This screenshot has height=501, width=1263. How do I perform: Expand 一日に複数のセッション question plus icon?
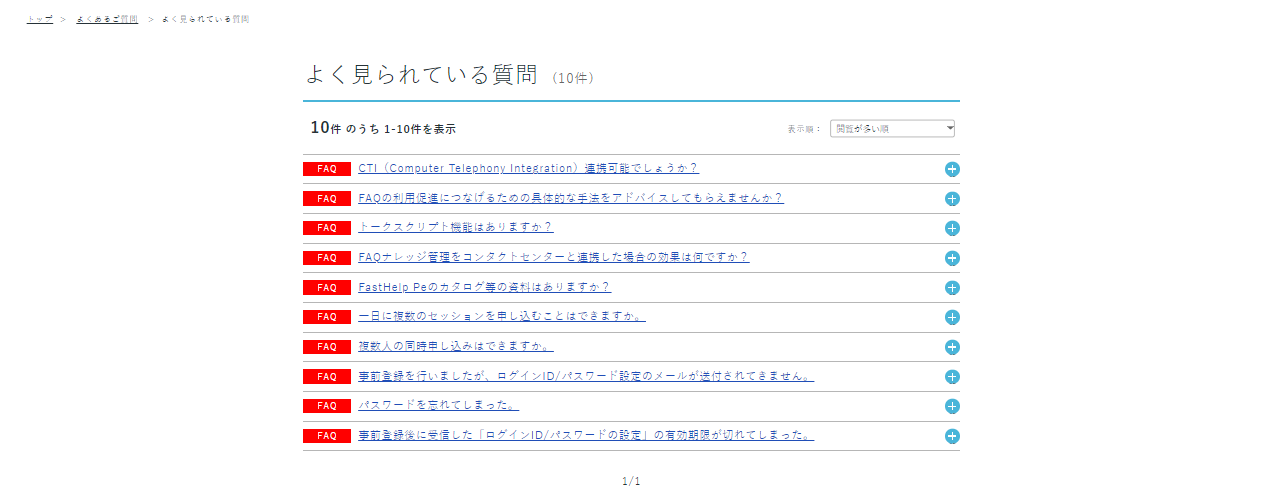[x=952, y=317]
